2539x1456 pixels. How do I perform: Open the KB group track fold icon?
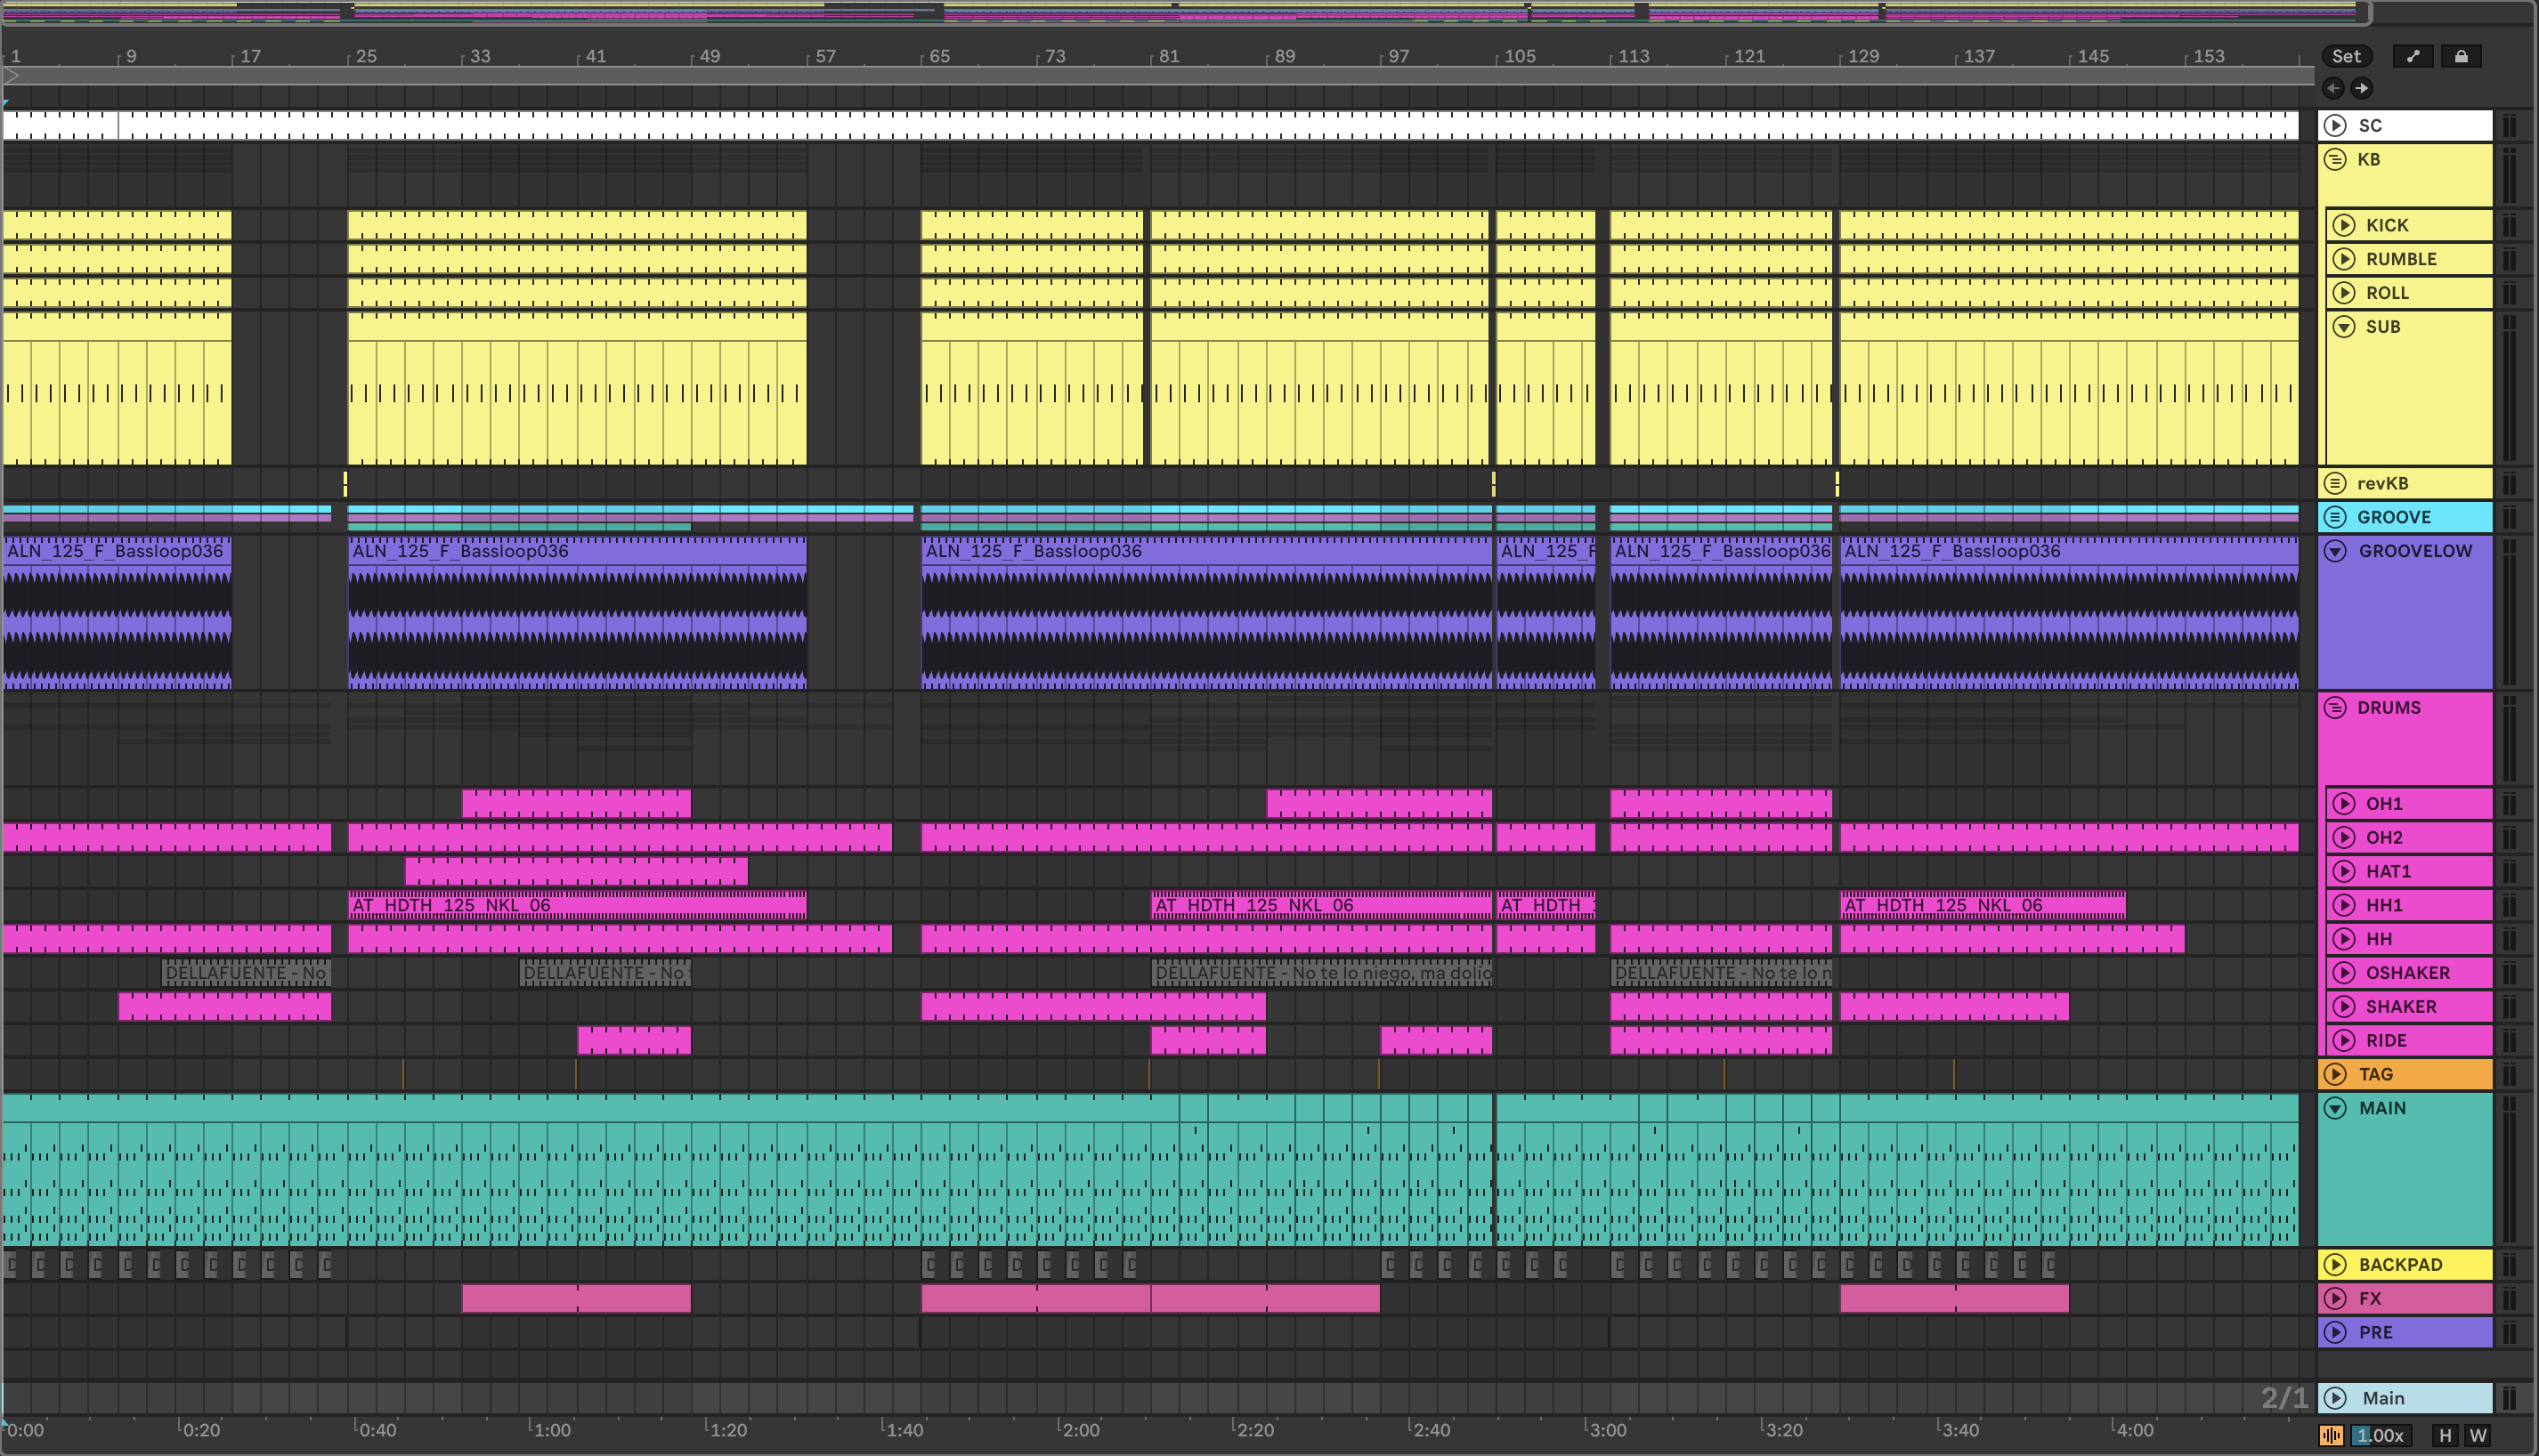pos(2335,159)
